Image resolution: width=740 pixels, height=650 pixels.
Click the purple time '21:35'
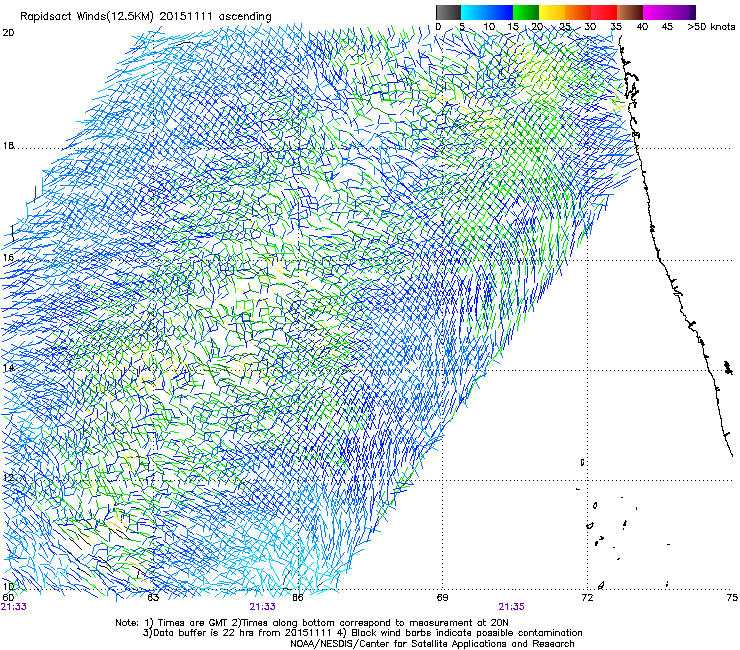point(511,607)
